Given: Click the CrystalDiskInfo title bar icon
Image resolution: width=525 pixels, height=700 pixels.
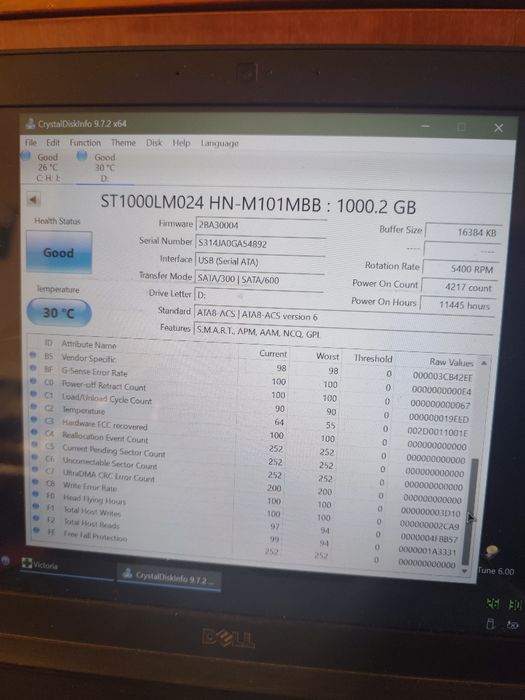Looking at the screenshot, I should (x=31, y=124).
